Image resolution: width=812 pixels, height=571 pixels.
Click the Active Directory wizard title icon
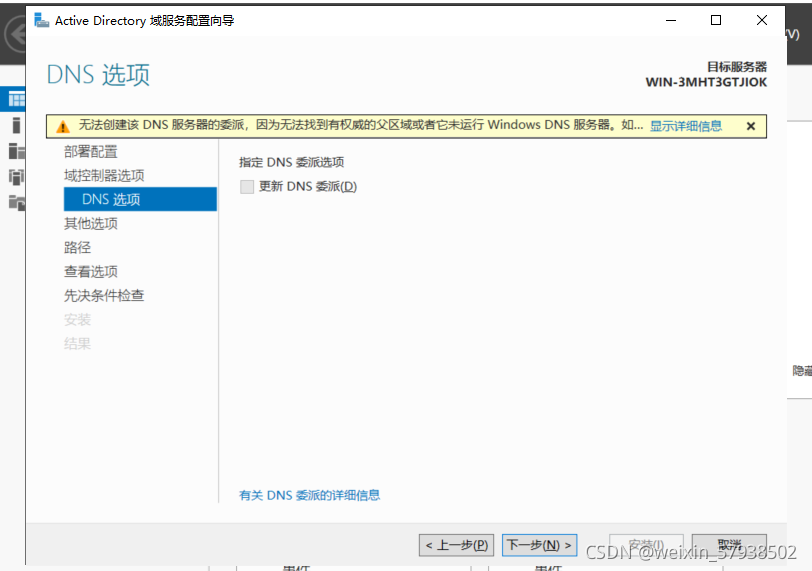click(41, 20)
